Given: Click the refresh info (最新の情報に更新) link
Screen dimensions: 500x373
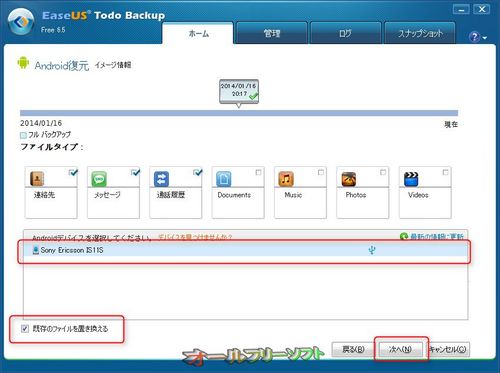Looking at the screenshot, I should coord(437,237).
